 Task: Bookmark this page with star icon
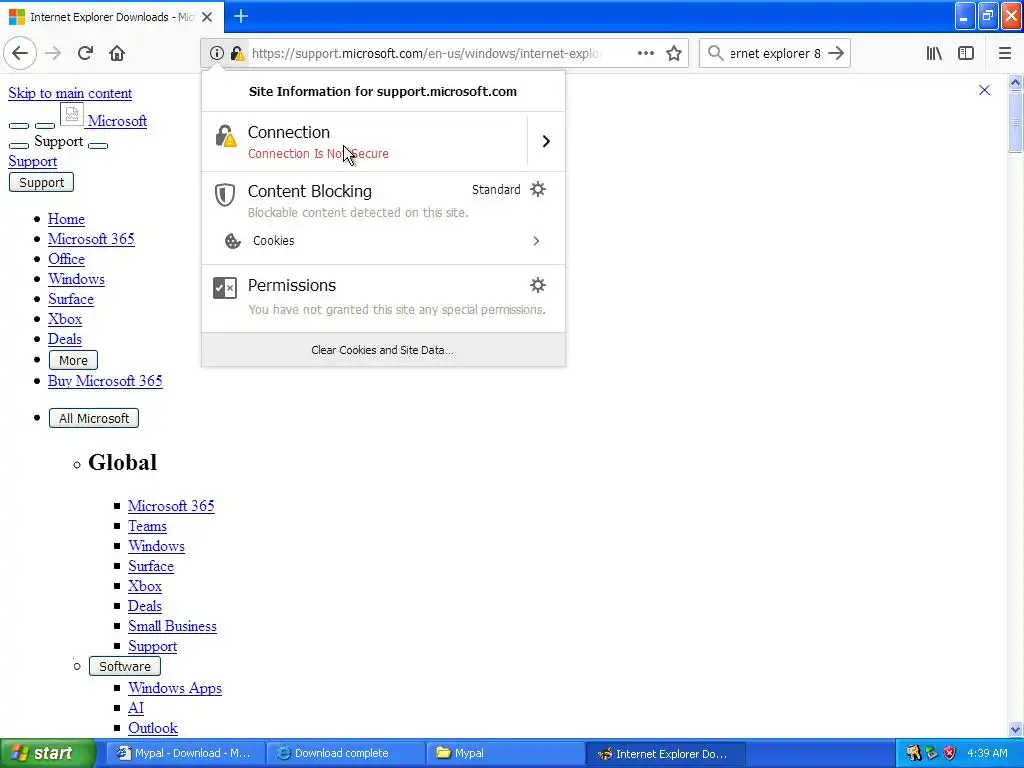coord(674,53)
